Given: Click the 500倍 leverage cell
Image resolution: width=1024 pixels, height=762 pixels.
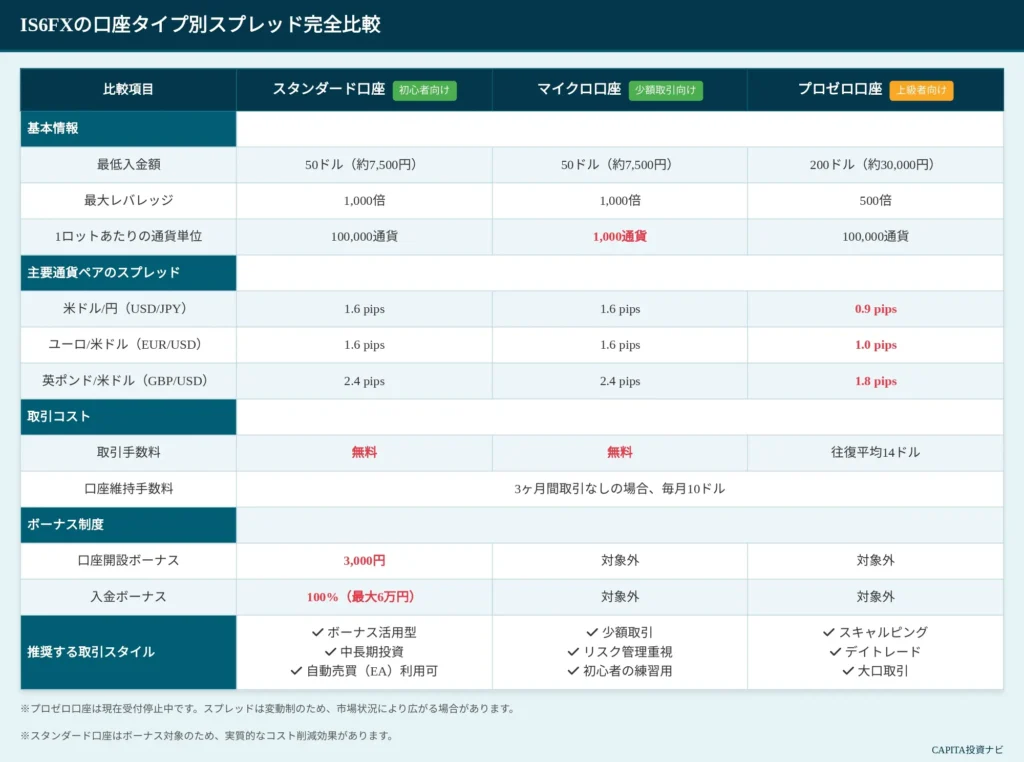Looking at the screenshot, I should coord(875,200).
